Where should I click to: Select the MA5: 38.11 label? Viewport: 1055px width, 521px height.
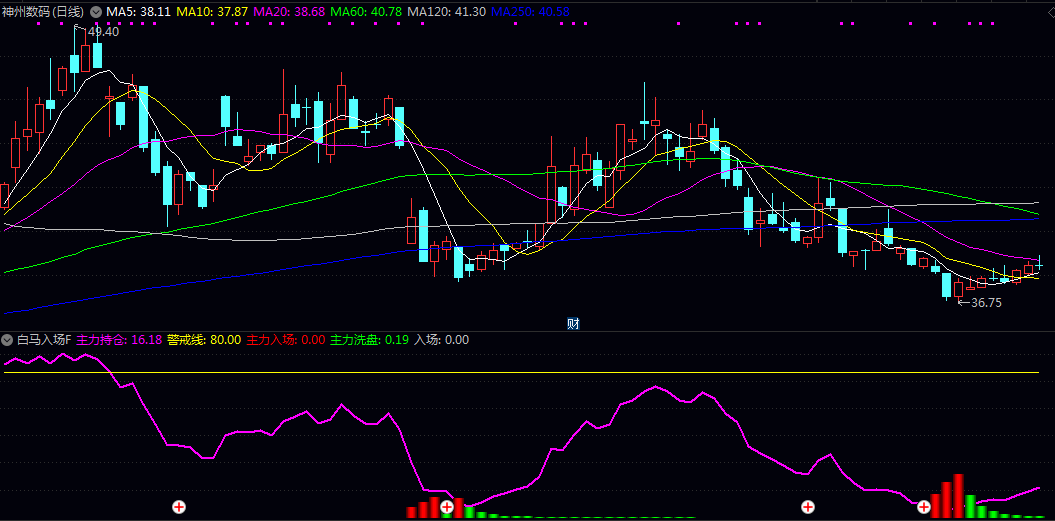pyautogui.click(x=137, y=11)
